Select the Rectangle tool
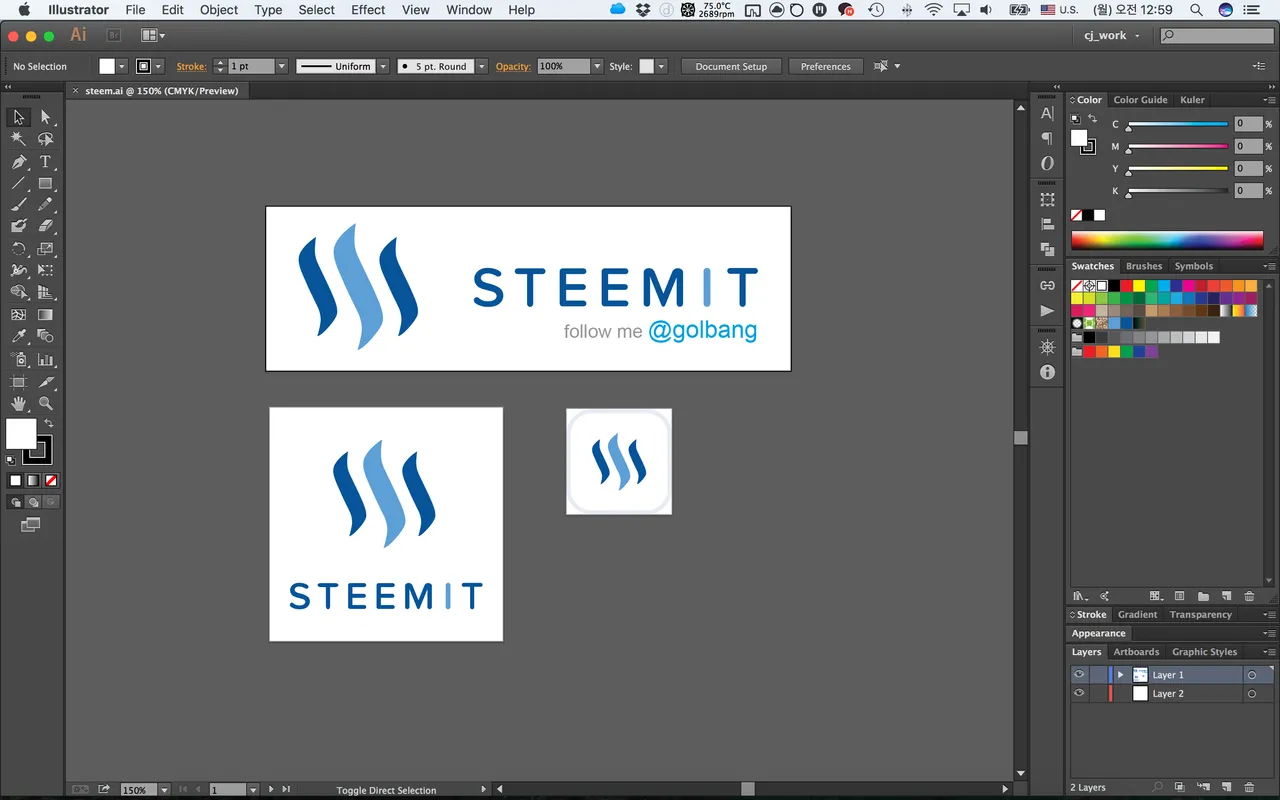The width and height of the screenshot is (1280, 800). pyautogui.click(x=46, y=184)
